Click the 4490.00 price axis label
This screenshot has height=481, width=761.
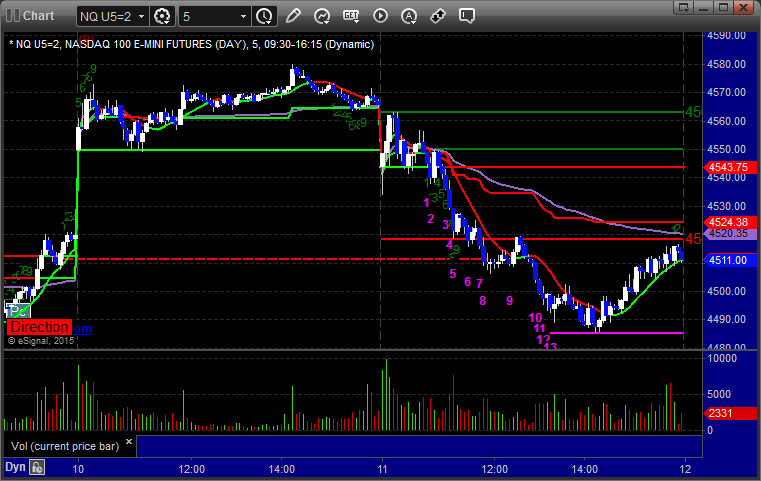tap(727, 319)
